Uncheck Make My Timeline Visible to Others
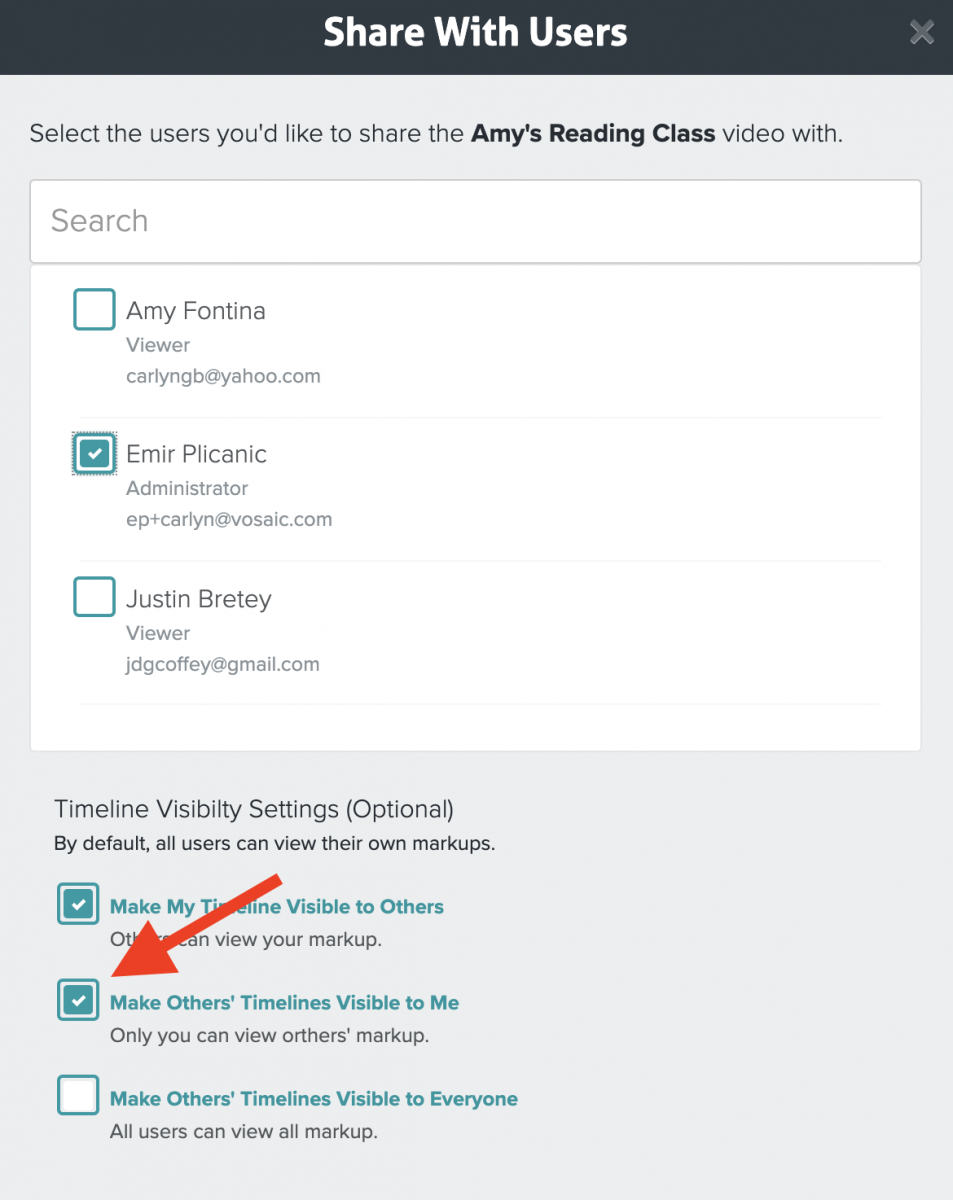 tap(78, 905)
